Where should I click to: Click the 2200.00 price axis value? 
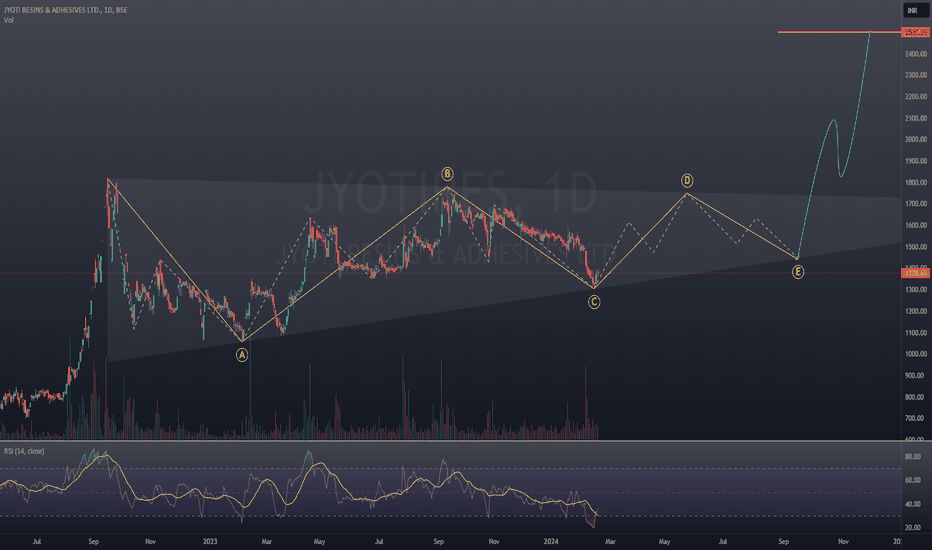click(x=916, y=96)
